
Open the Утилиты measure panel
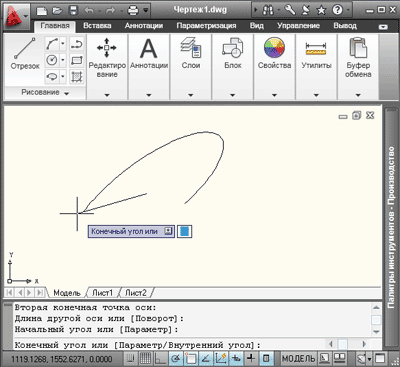316,53
